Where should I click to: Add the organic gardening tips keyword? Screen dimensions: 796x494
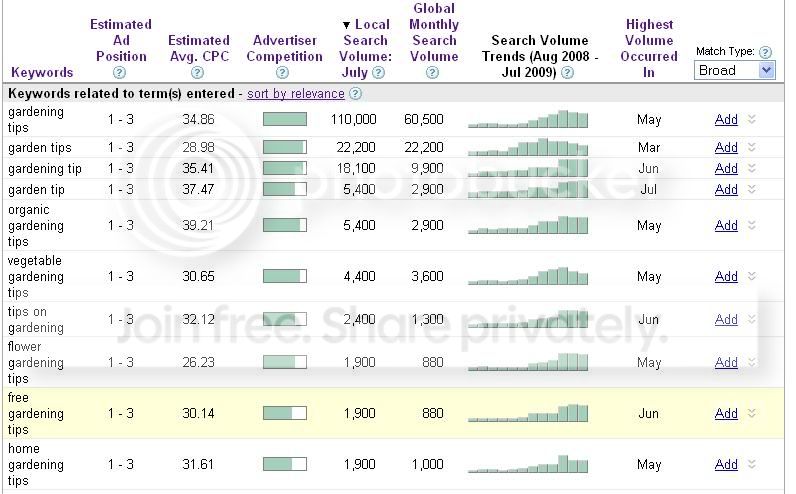tap(726, 225)
